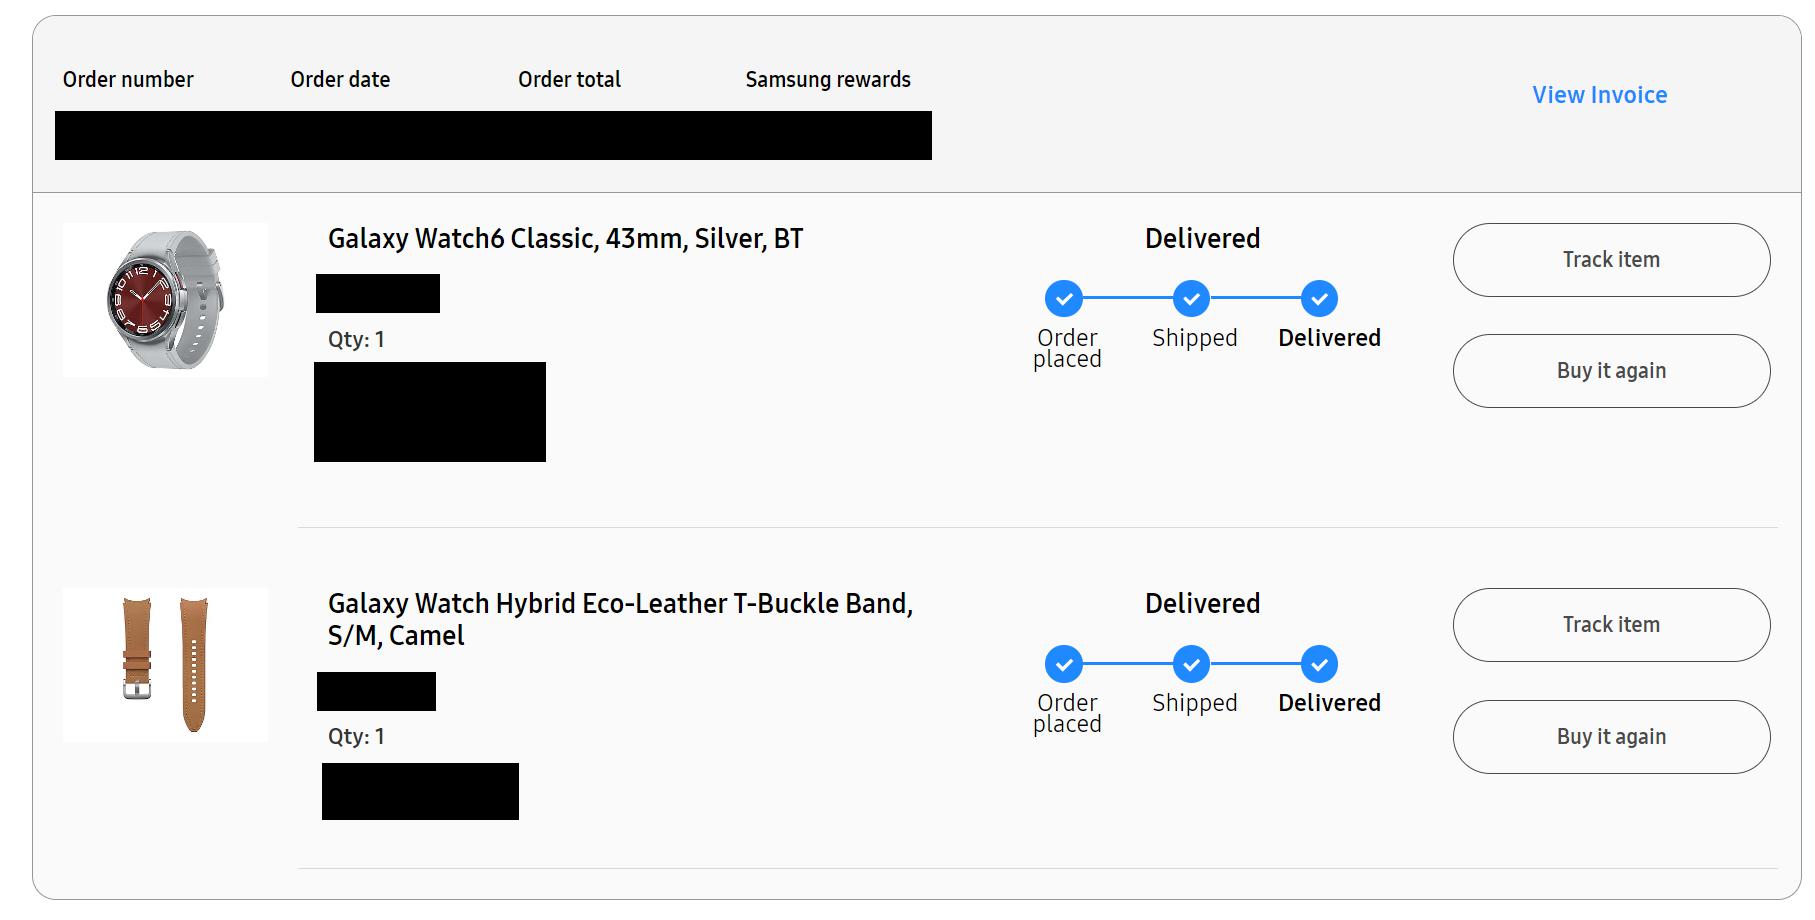
Task: Click the watch's Delivered status heading
Action: (1202, 239)
